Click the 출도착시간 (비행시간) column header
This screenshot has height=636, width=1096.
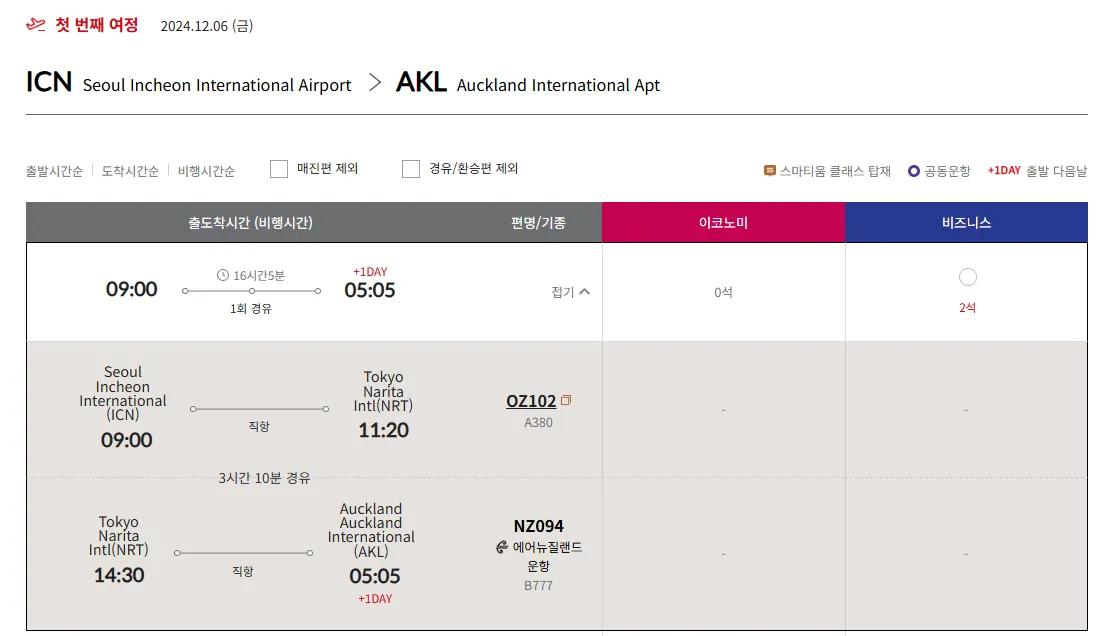click(x=250, y=223)
